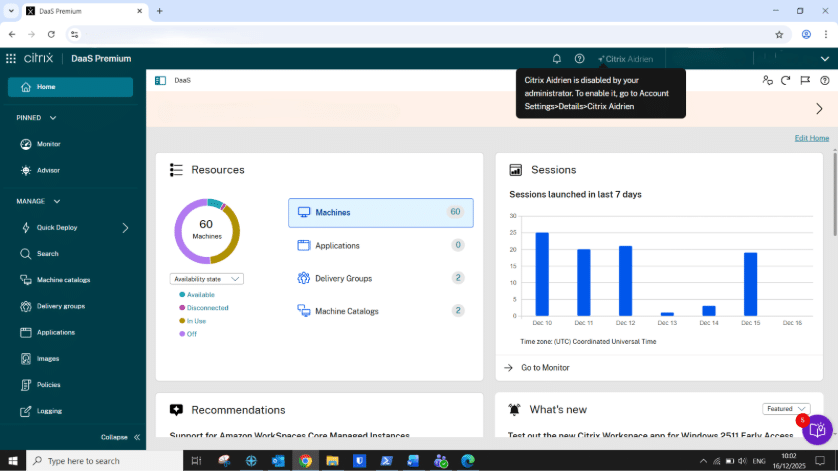The image size is (838, 471).
Task: Expand the Quick Deploy submenu arrow
Action: point(125,228)
